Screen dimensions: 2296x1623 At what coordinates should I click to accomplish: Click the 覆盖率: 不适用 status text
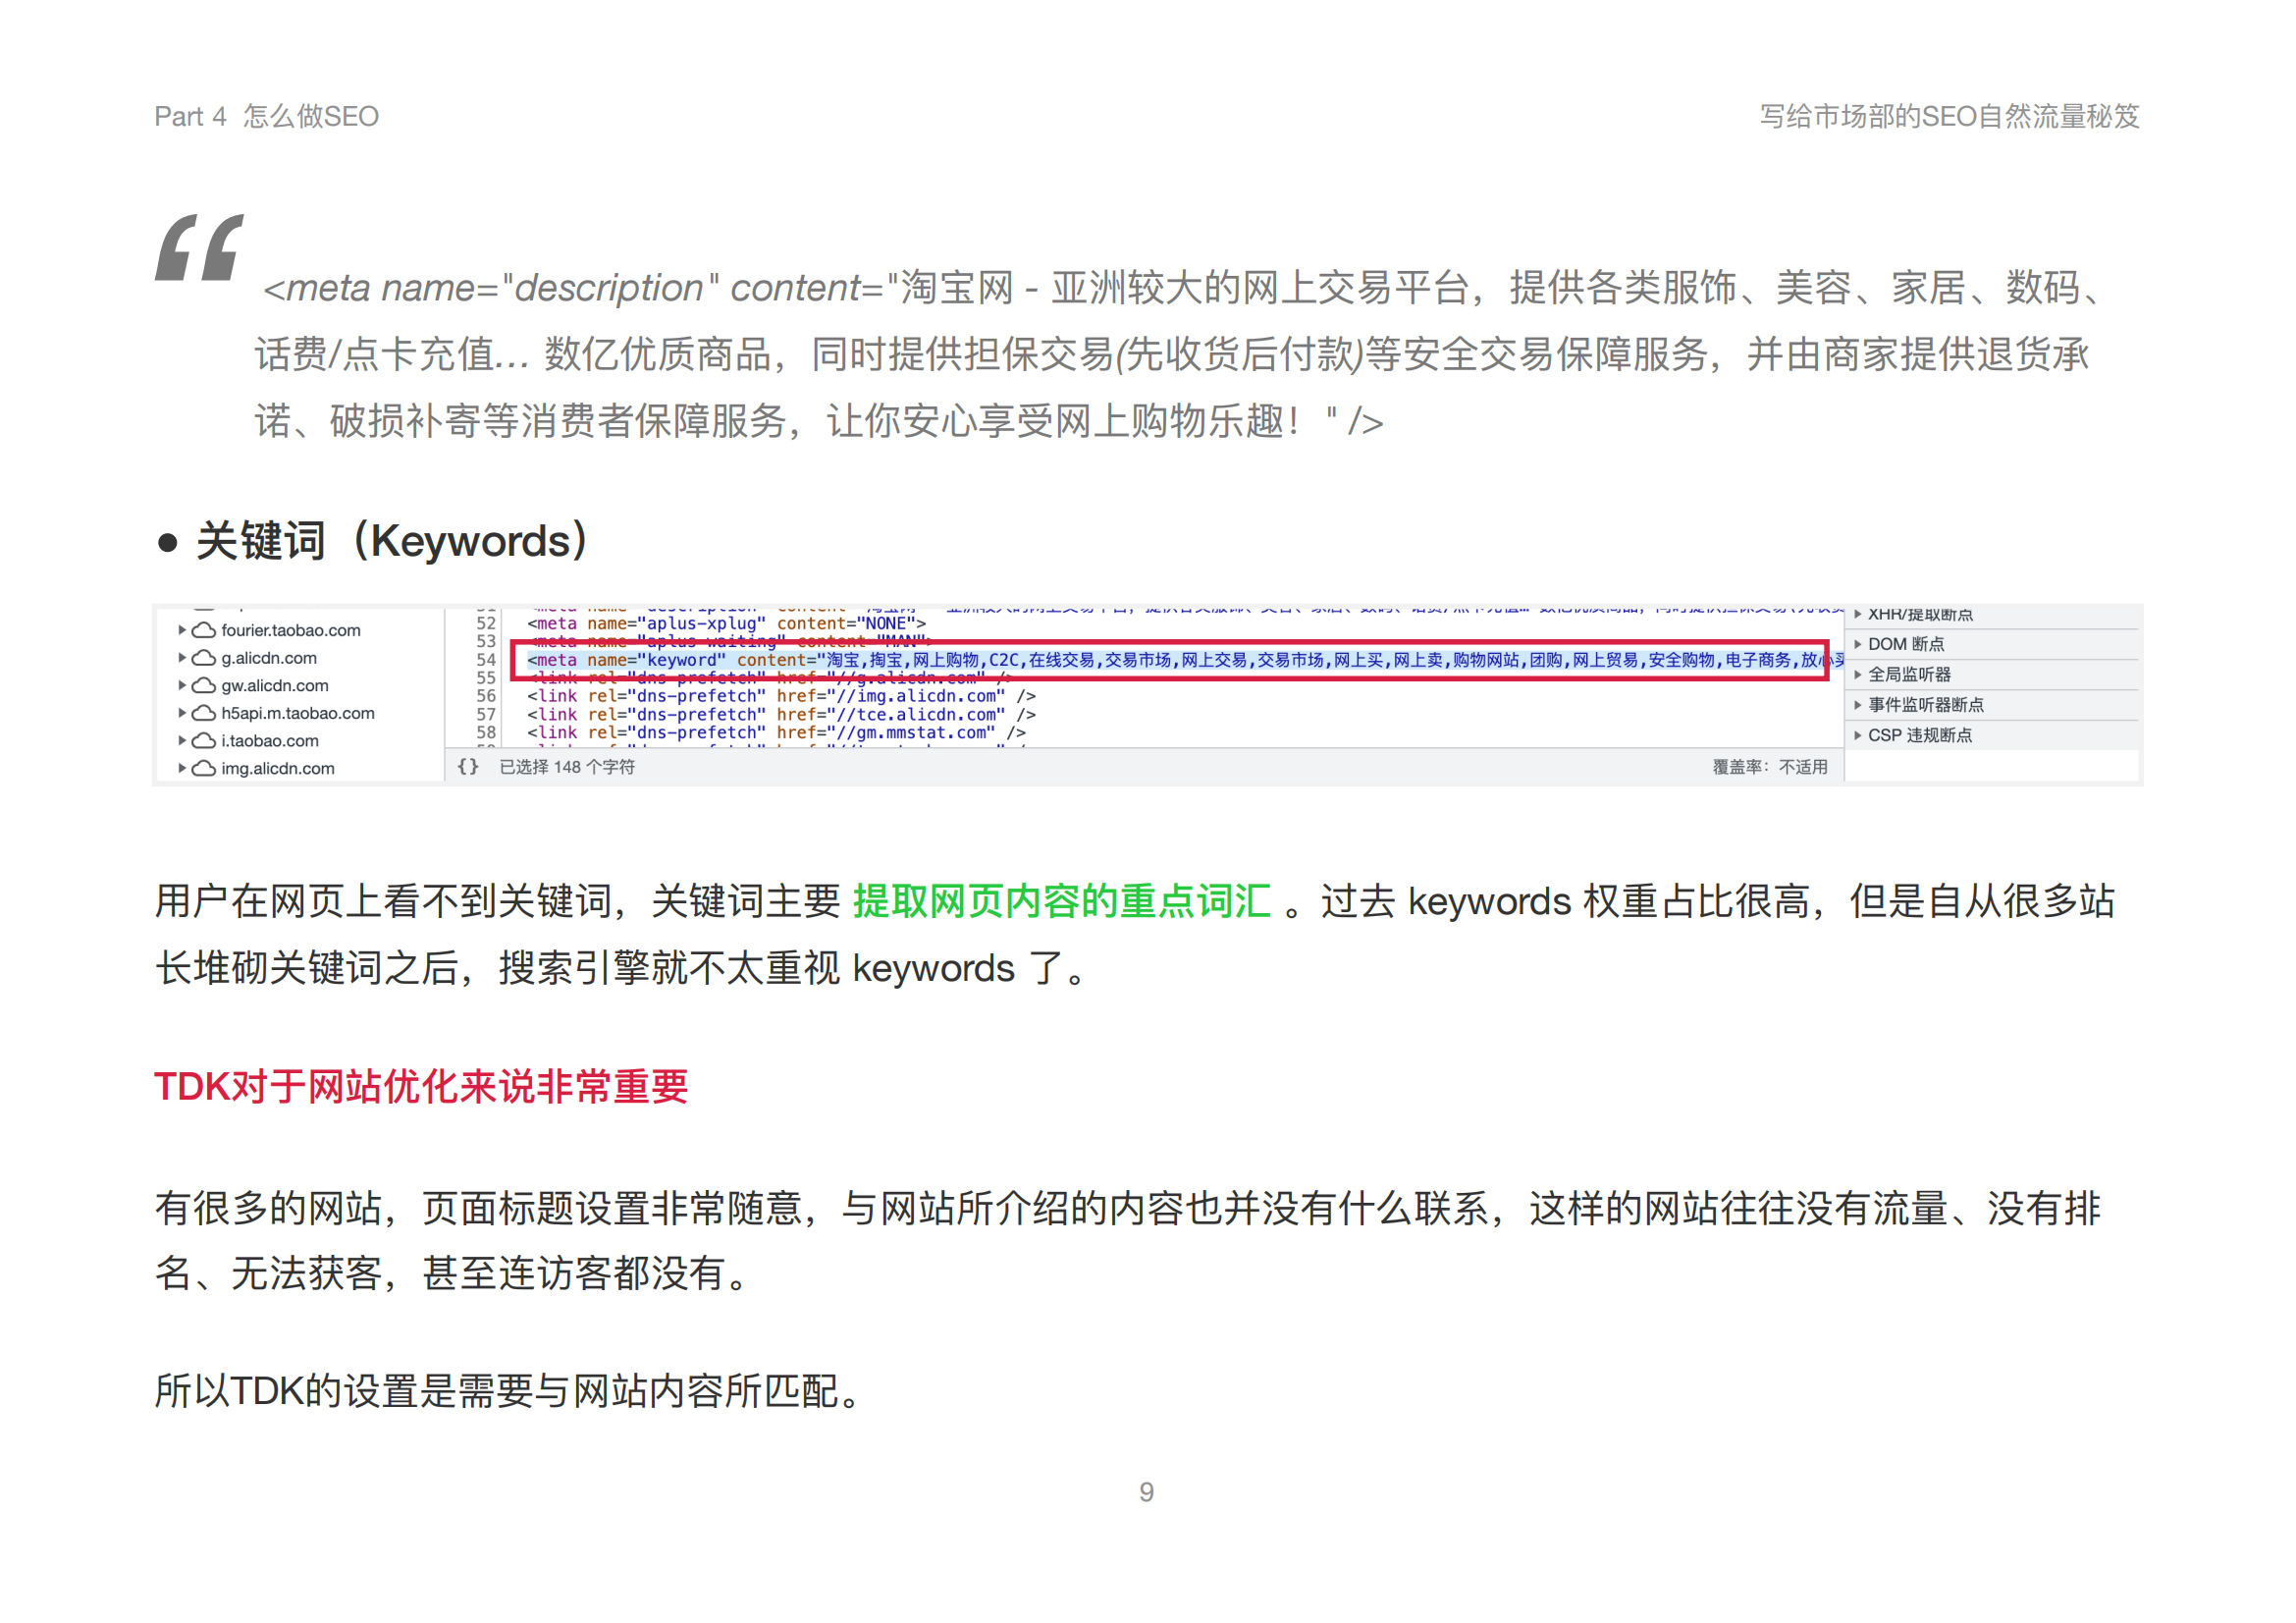[1769, 767]
